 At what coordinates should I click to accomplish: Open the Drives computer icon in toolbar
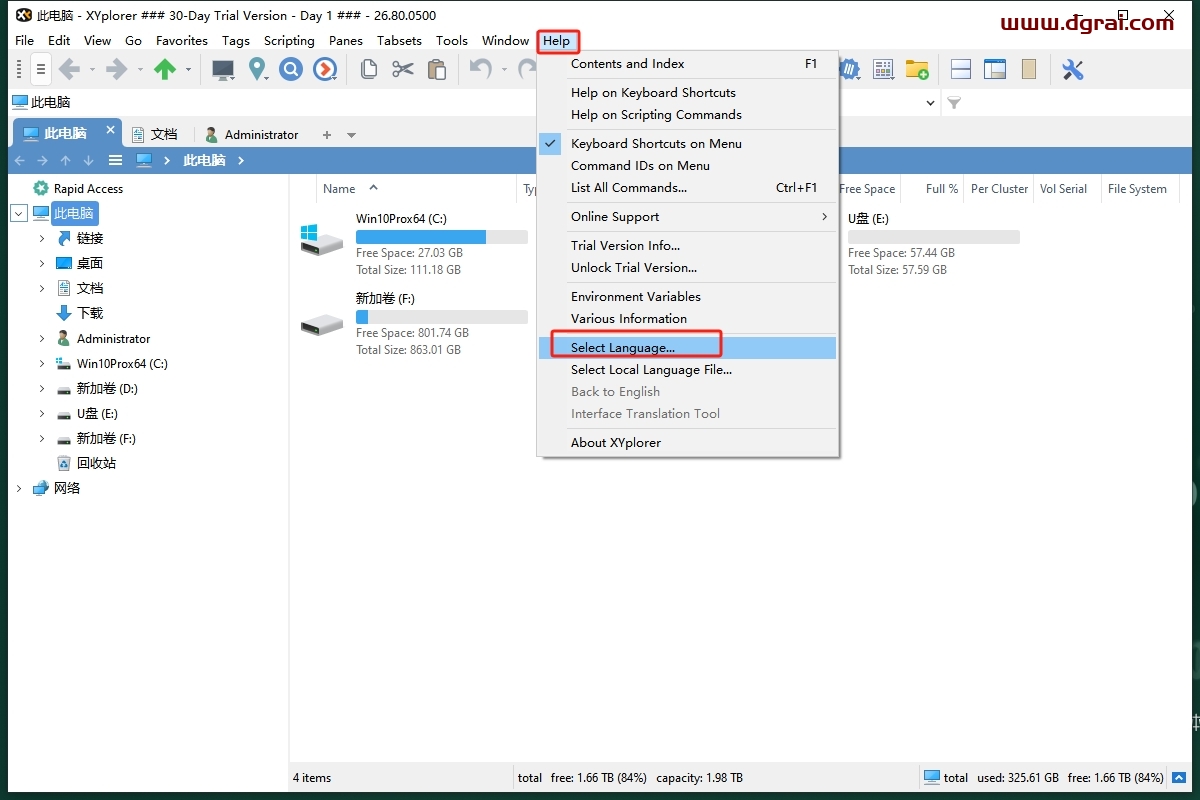click(223, 69)
